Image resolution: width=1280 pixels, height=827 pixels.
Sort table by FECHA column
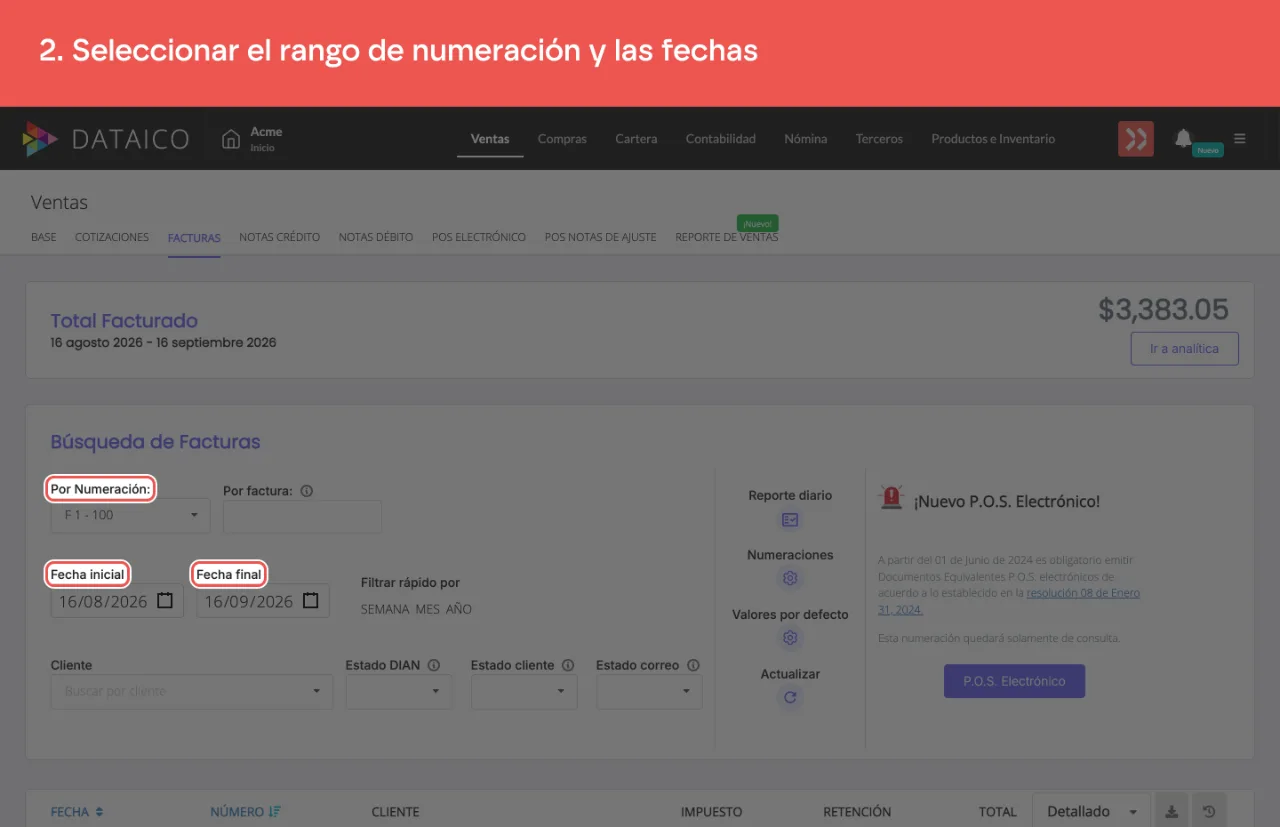(77, 812)
